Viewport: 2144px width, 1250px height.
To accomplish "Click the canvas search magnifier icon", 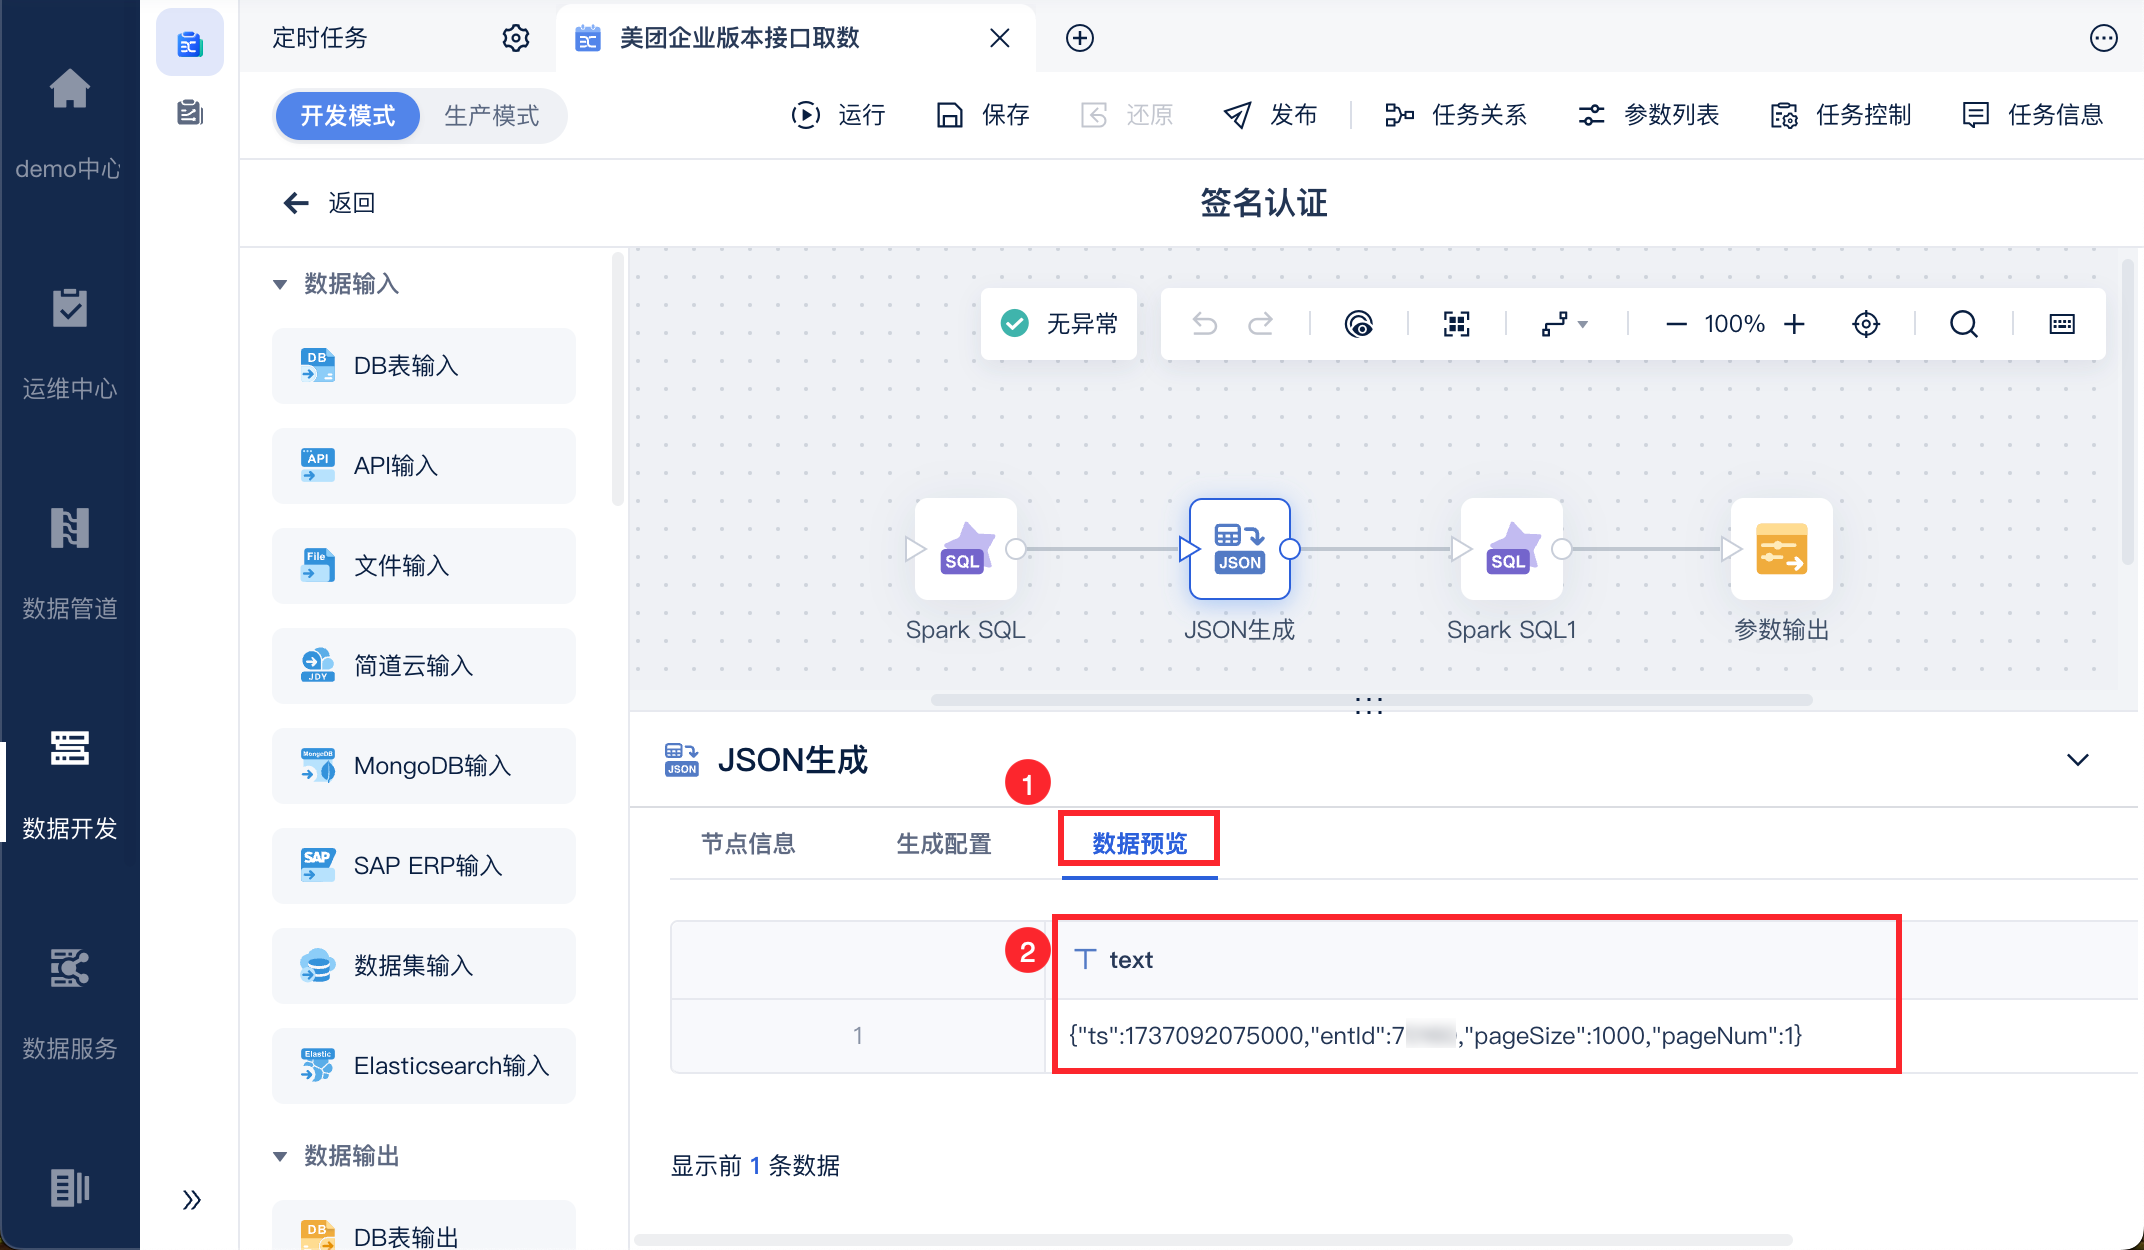I will point(1963,324).
